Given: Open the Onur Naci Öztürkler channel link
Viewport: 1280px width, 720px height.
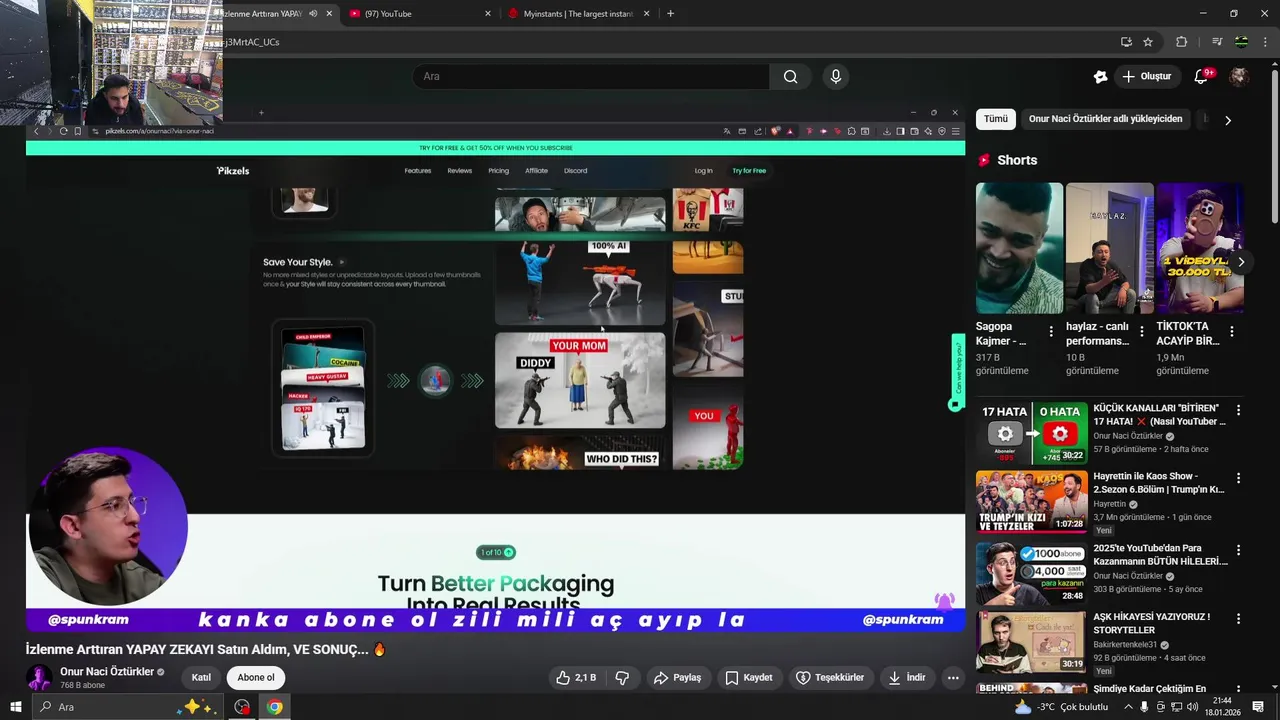Looking at the screenshot, I should (107, 672).
